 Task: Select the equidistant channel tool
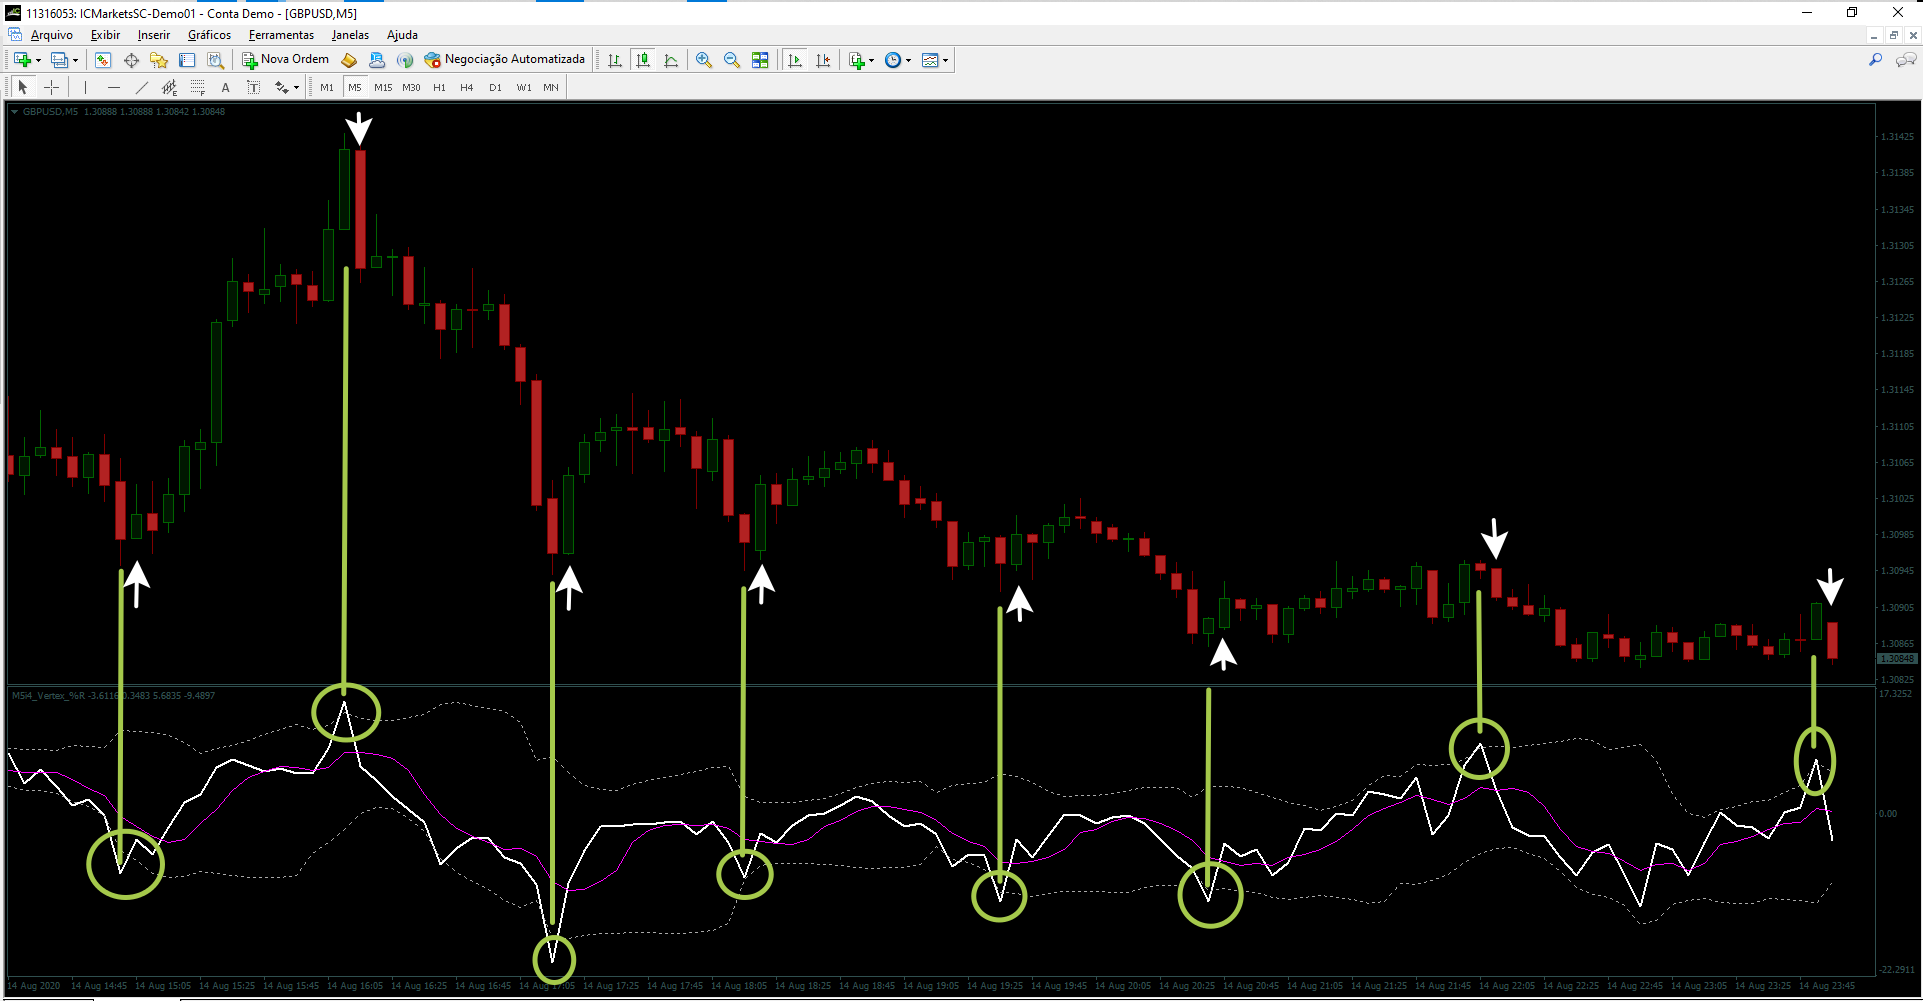pyautogui.click(x=169, y=87)
